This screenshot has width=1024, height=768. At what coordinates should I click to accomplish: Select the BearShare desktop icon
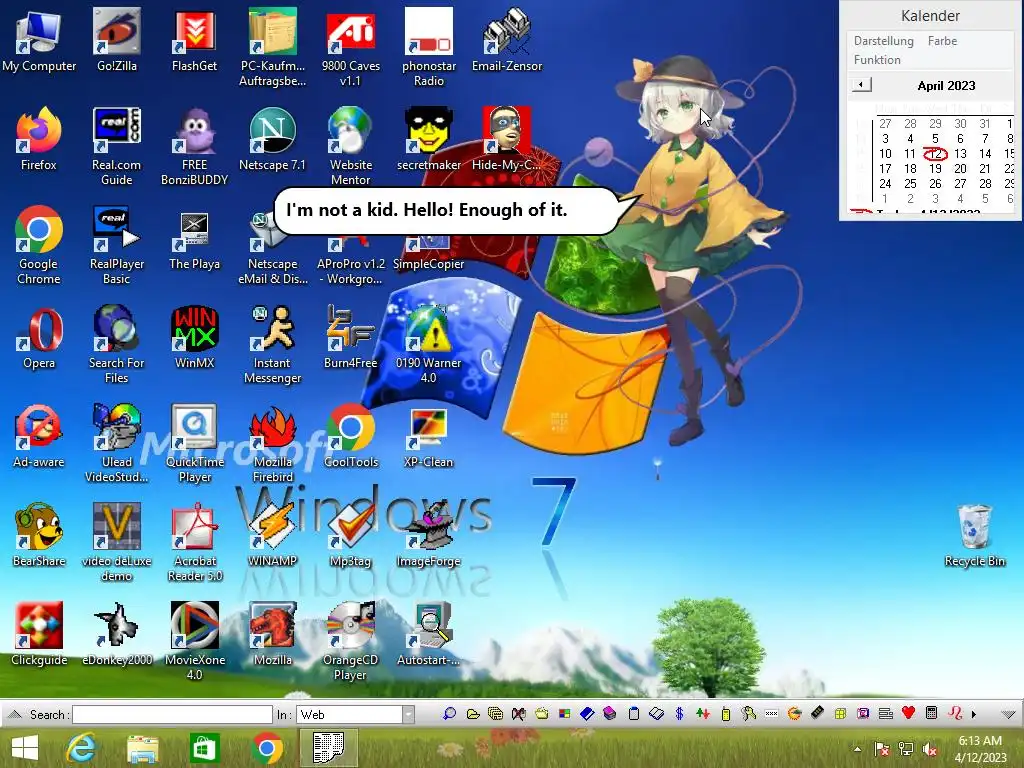pos(39,536)
